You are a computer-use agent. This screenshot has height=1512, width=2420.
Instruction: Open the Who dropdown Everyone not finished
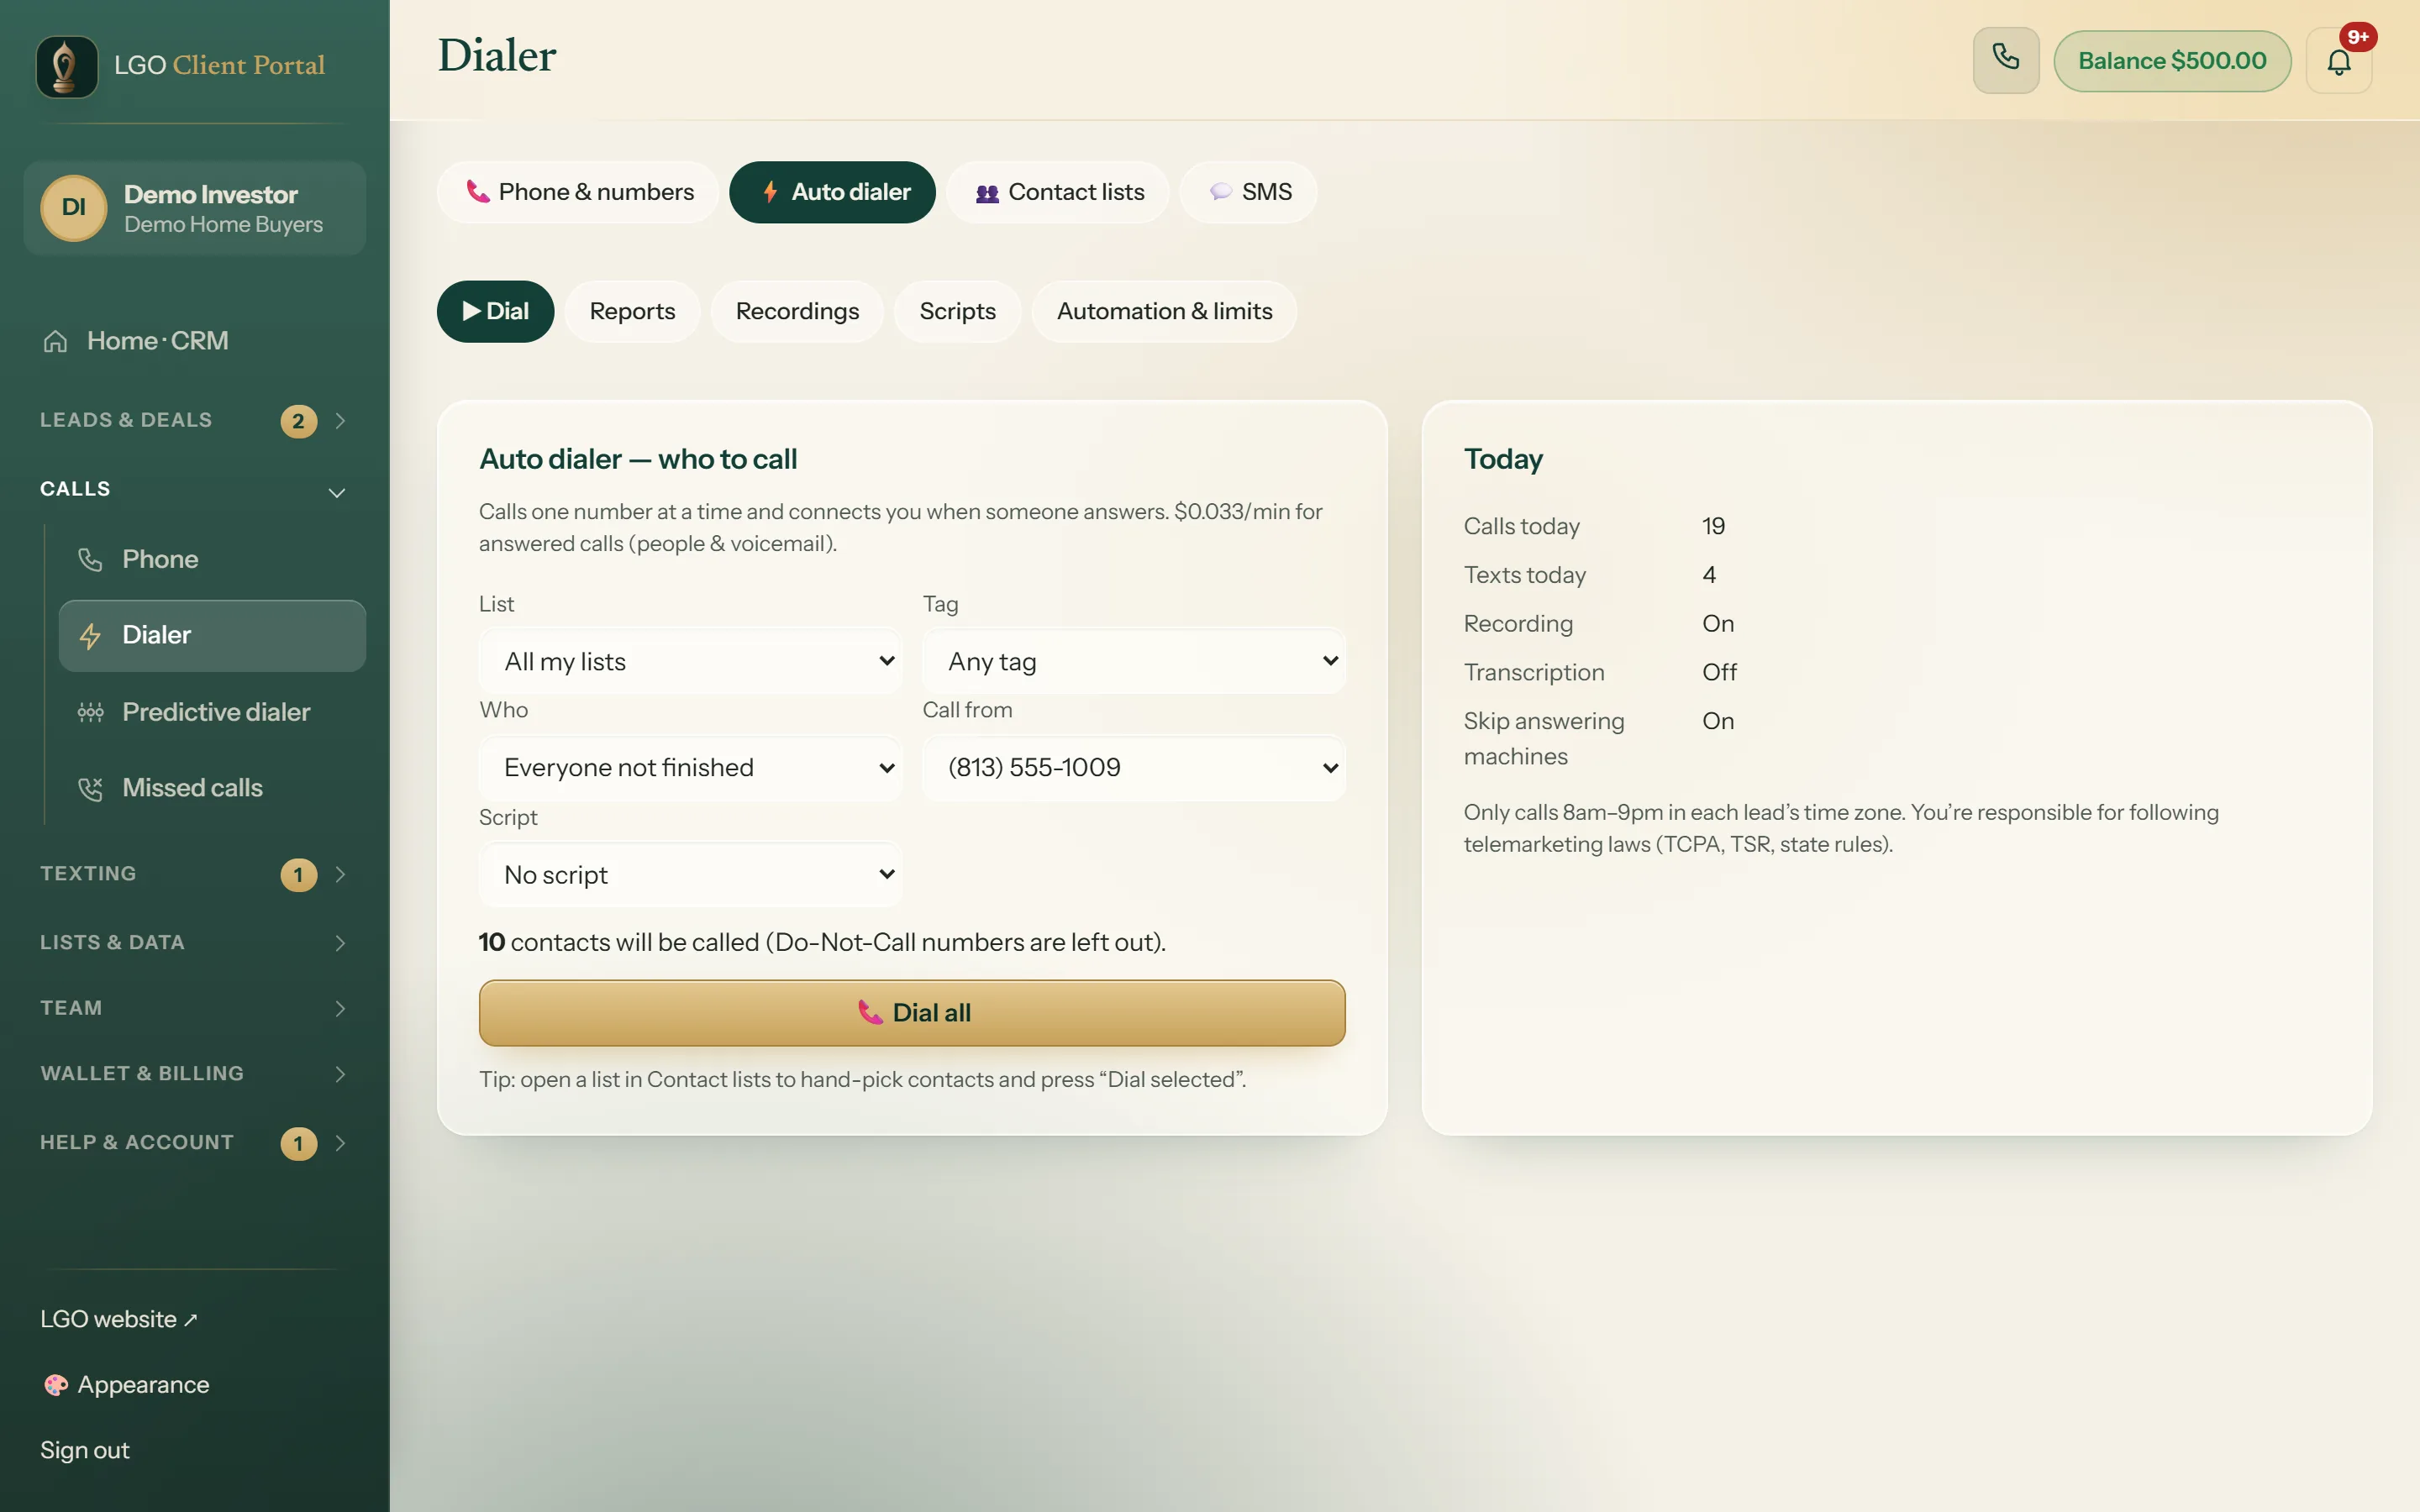[x=690, y=767]
